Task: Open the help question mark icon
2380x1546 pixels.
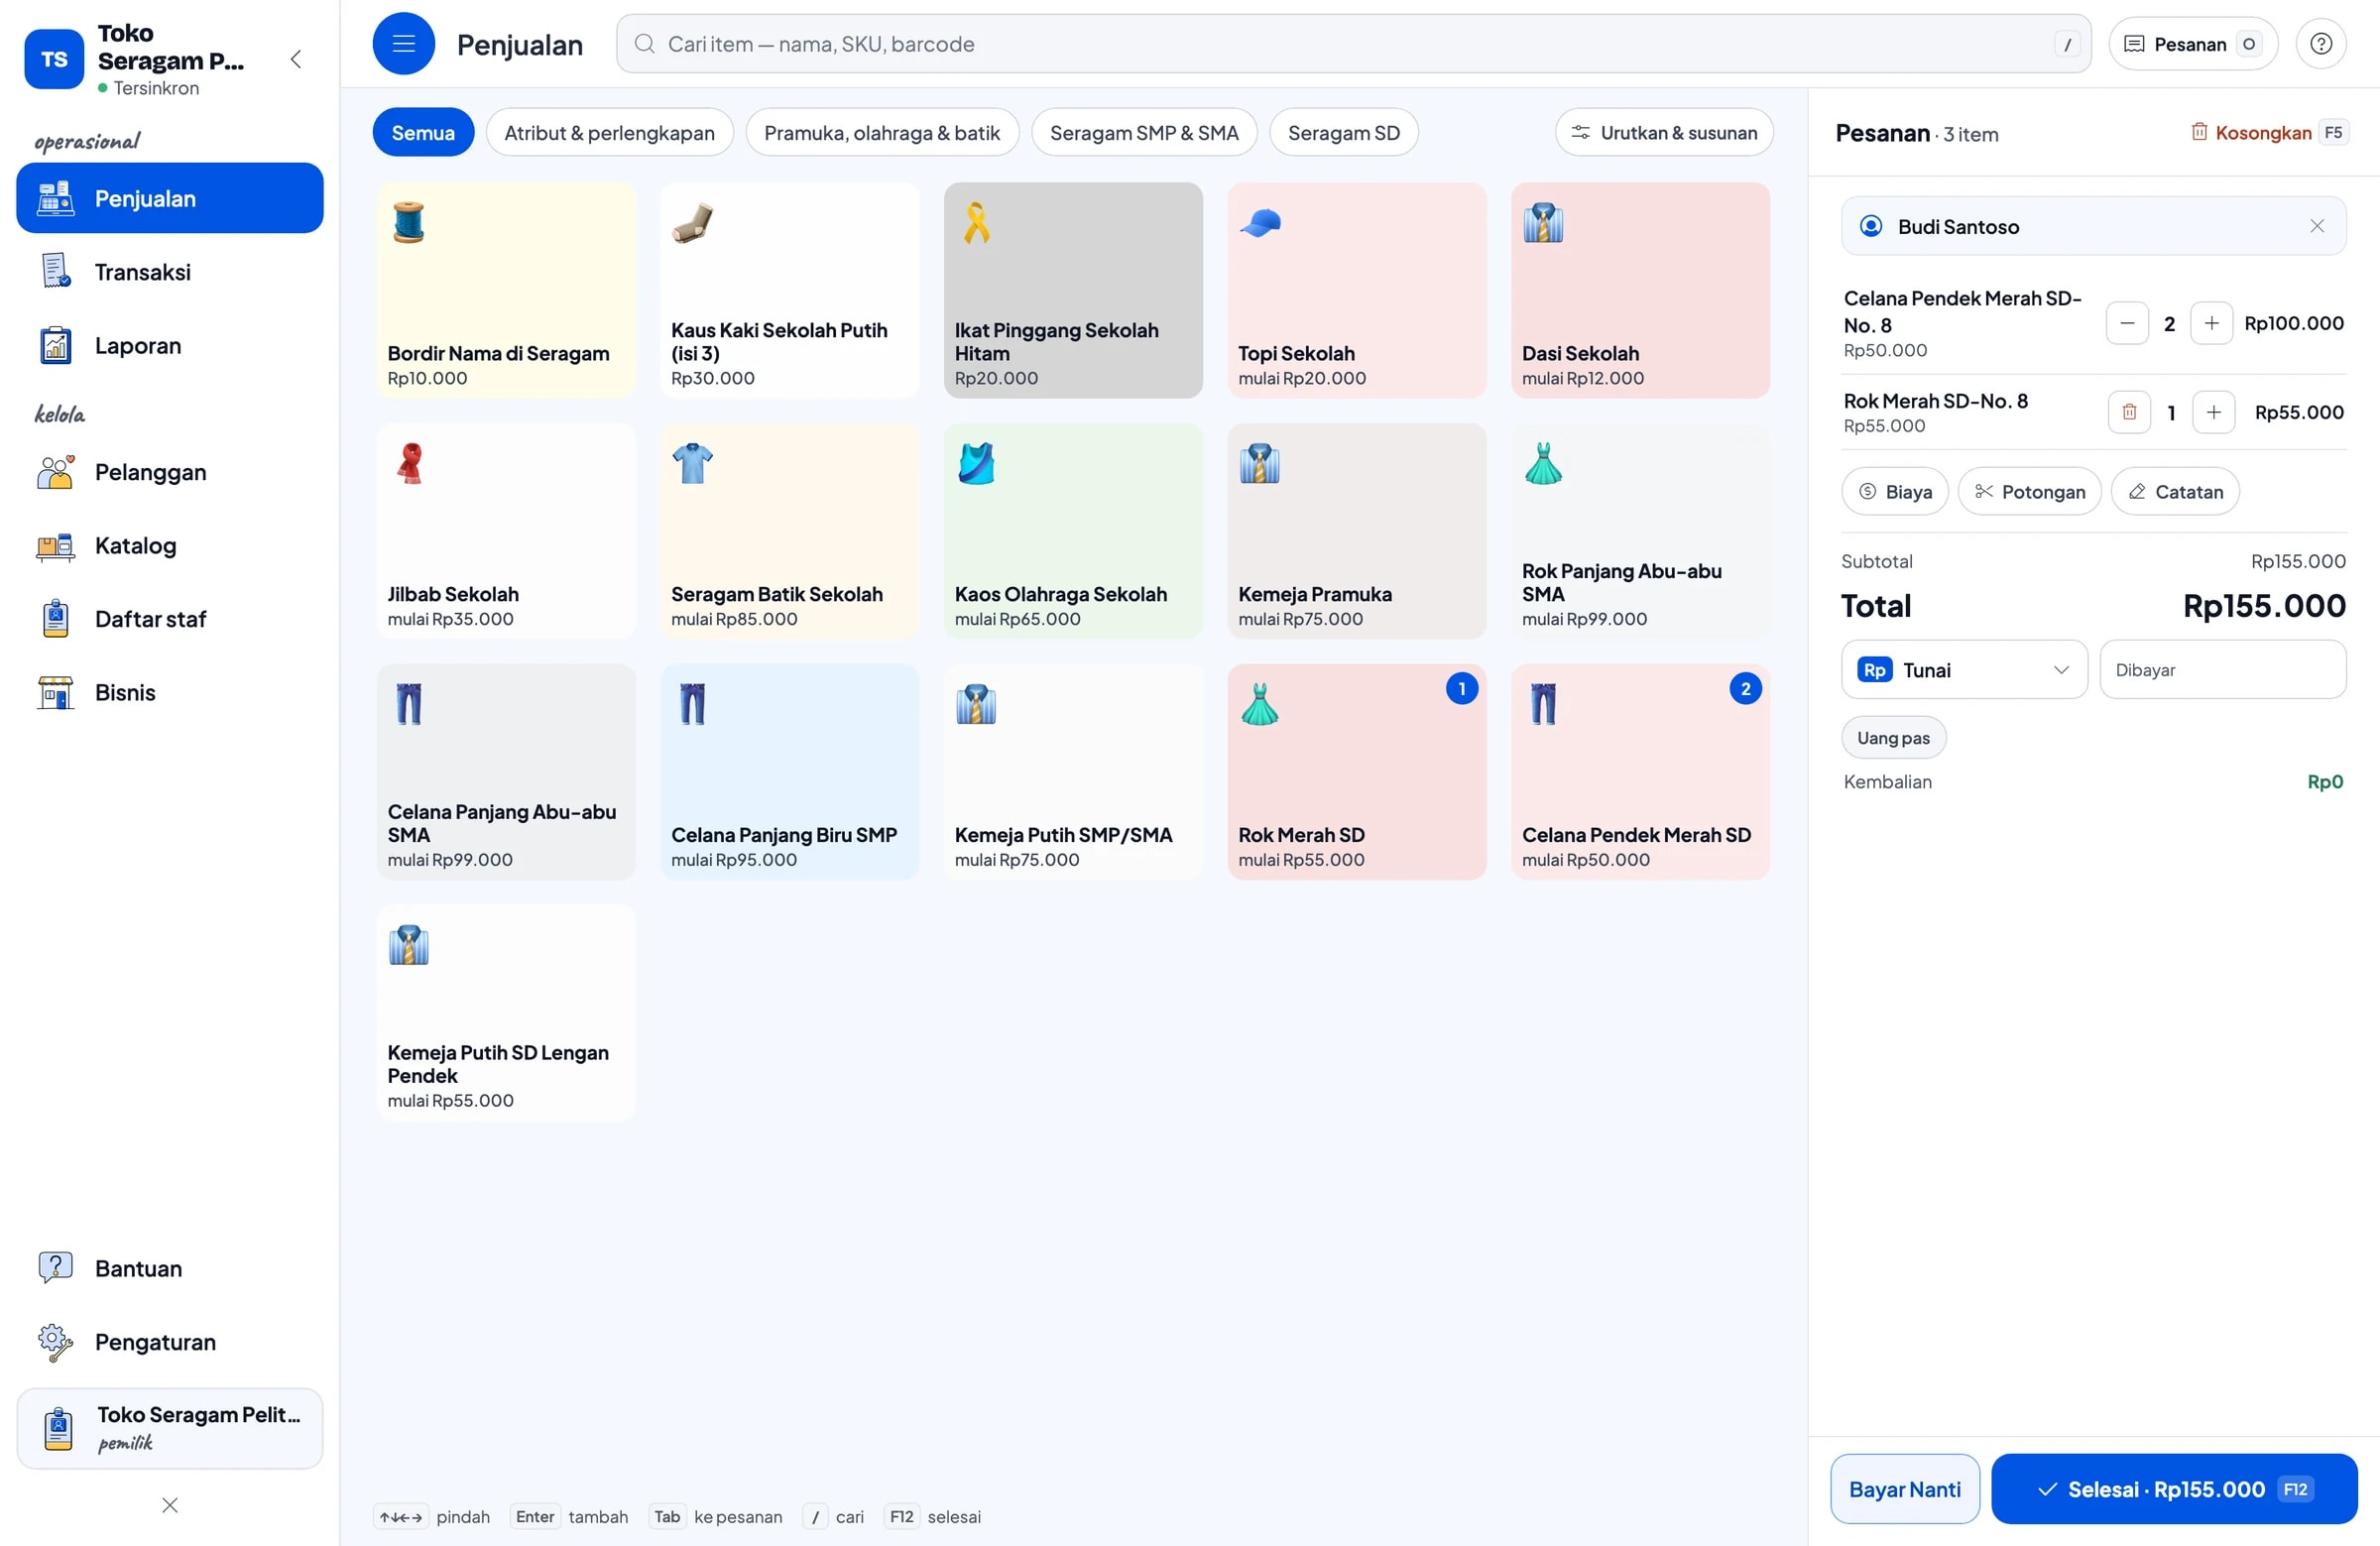Action: (2321, 44)
